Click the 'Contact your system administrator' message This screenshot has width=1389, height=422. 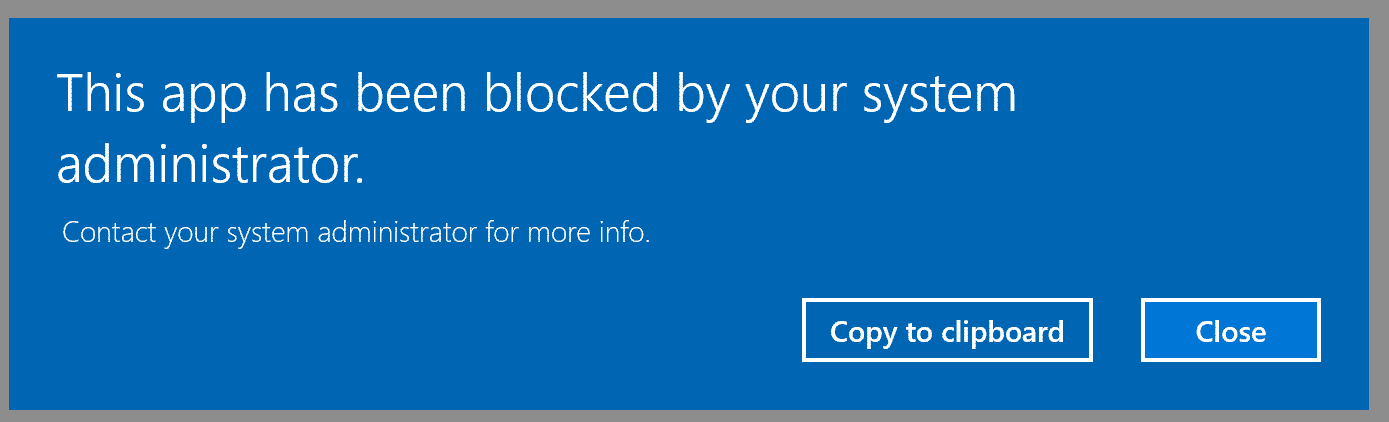[356, 234]
